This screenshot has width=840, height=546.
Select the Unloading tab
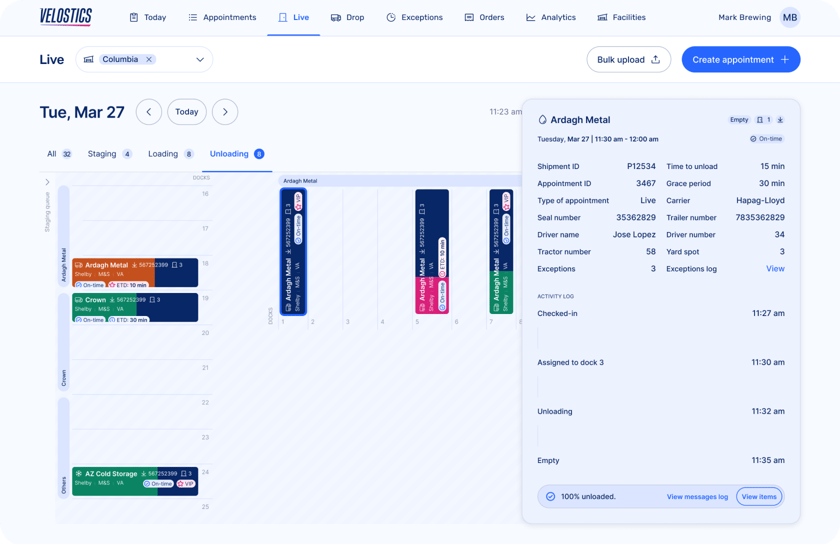tap(236, 154)
